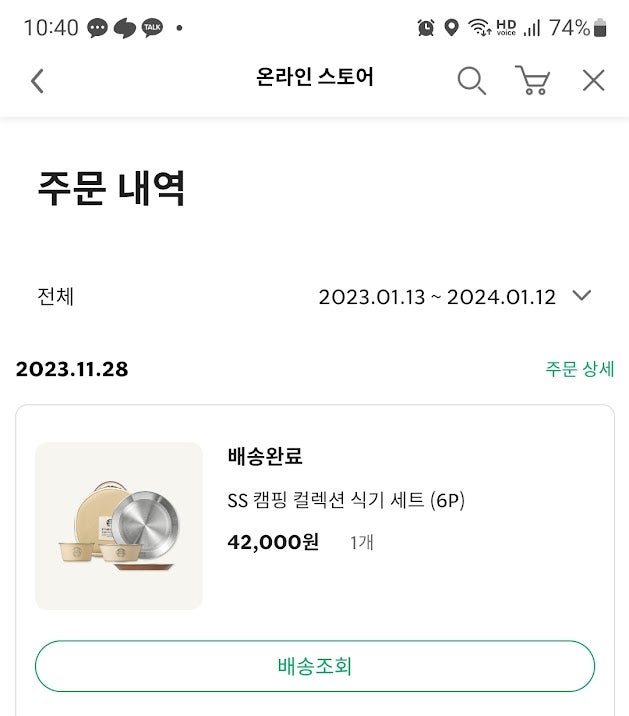The width and height of the screenshot is (629, 716).
Task: Tap the KakaoTalk TALK notification icon
Action: 152,28
